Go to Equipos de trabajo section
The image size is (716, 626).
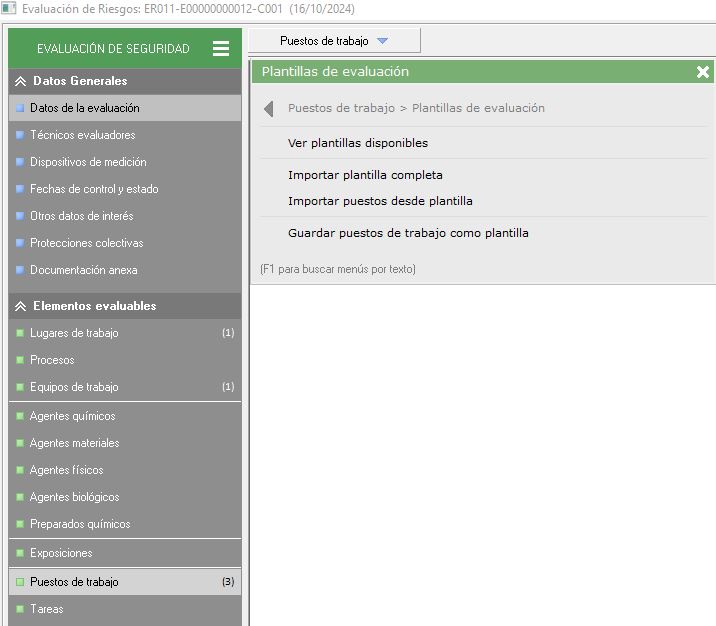[x=74, y=387]
